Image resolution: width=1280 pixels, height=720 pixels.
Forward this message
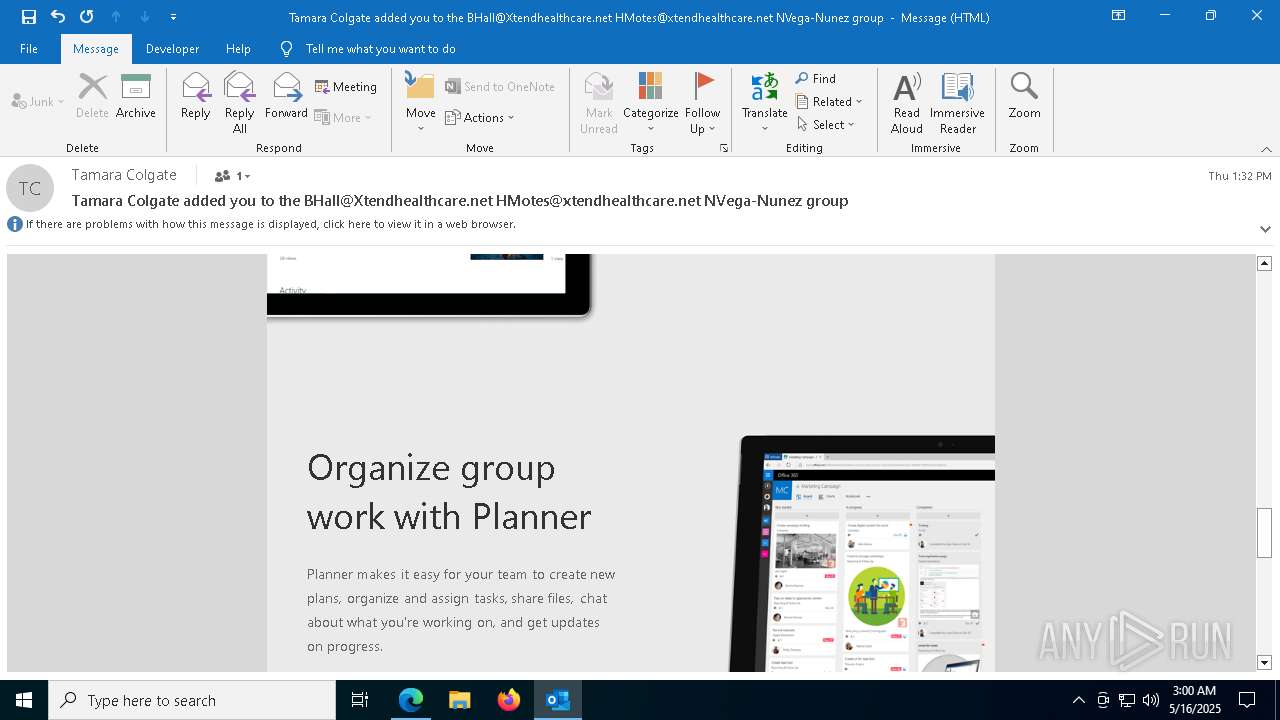[x=286, y=96]
